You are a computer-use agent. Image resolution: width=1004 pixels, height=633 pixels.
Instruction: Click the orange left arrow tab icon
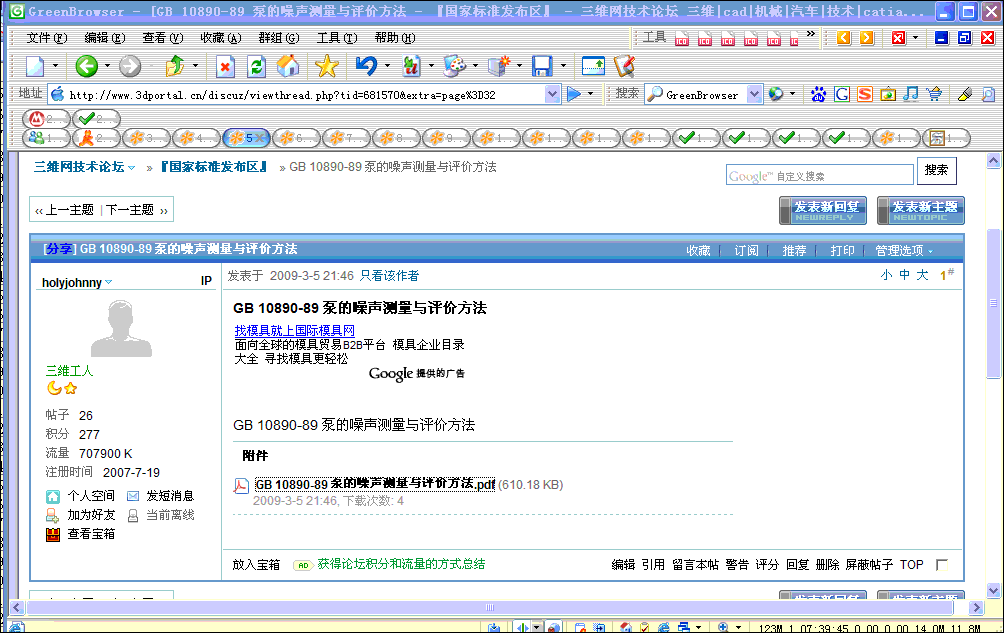point(844,38)
